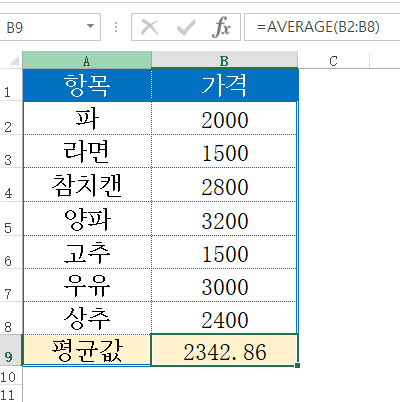This screenshot has height=402, width=400.
Task: Select the cell containing 고추
Action: tap(87, 252)
